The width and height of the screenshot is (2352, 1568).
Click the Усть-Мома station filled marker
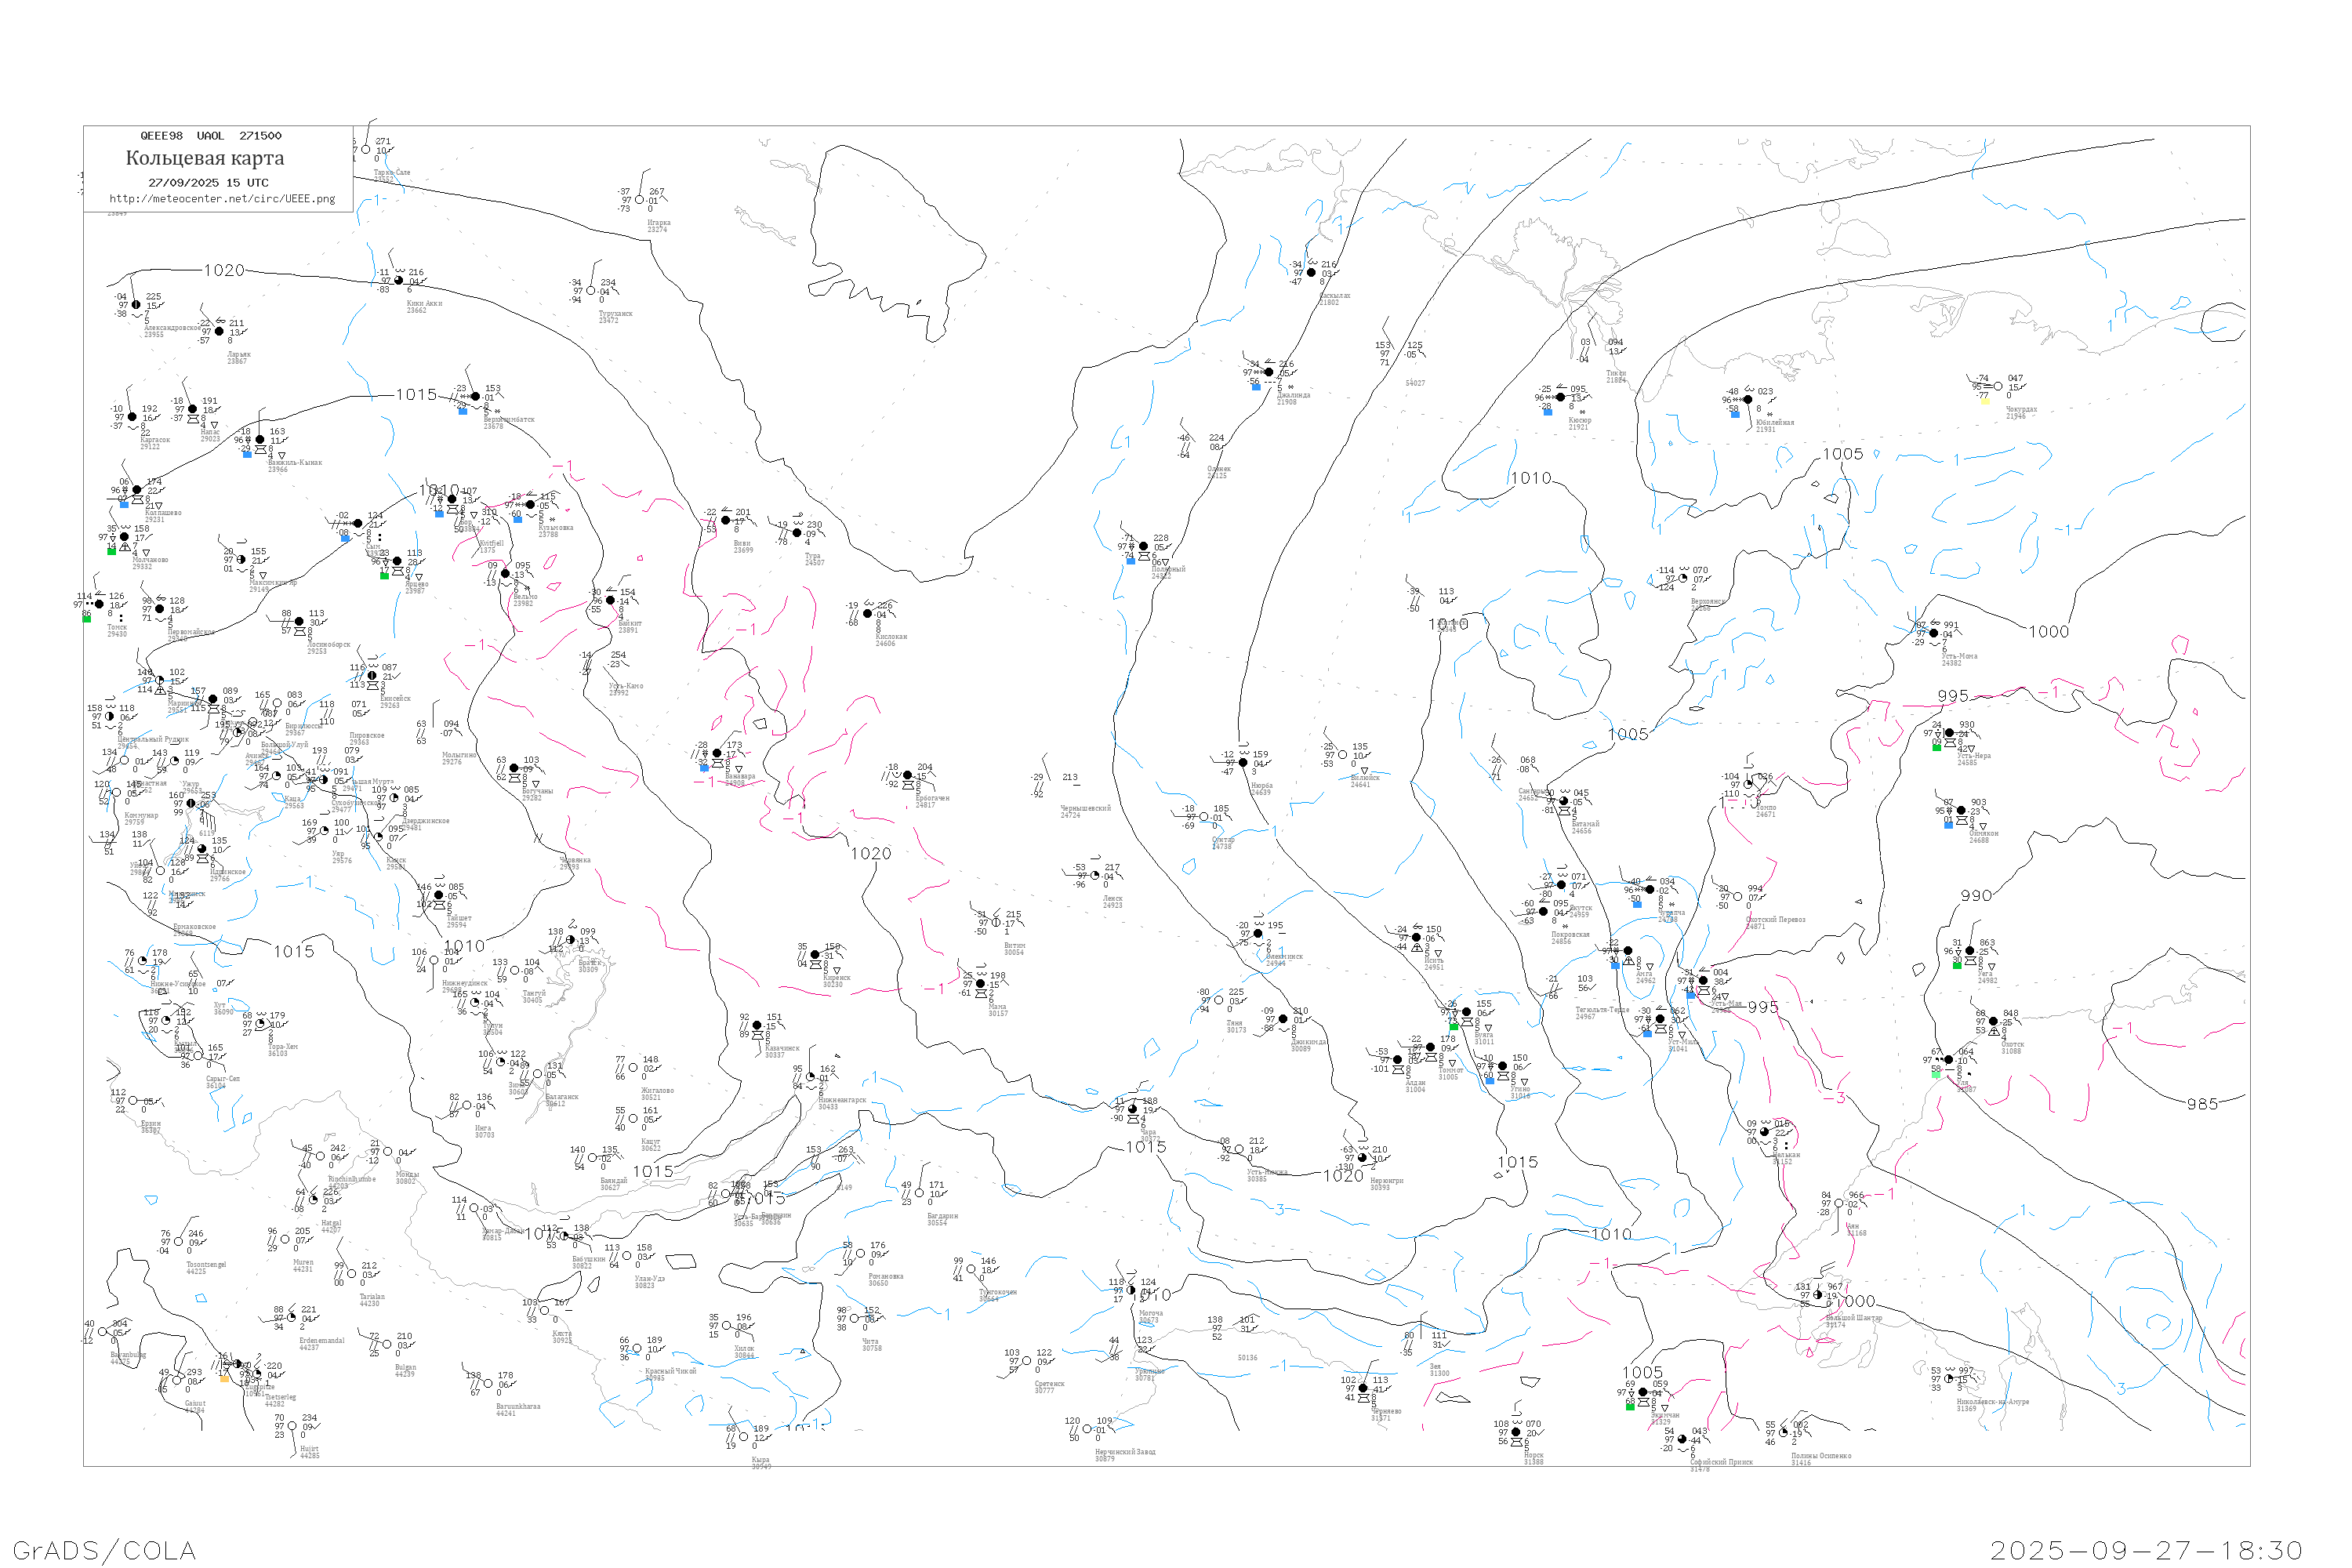point(1934,634)
